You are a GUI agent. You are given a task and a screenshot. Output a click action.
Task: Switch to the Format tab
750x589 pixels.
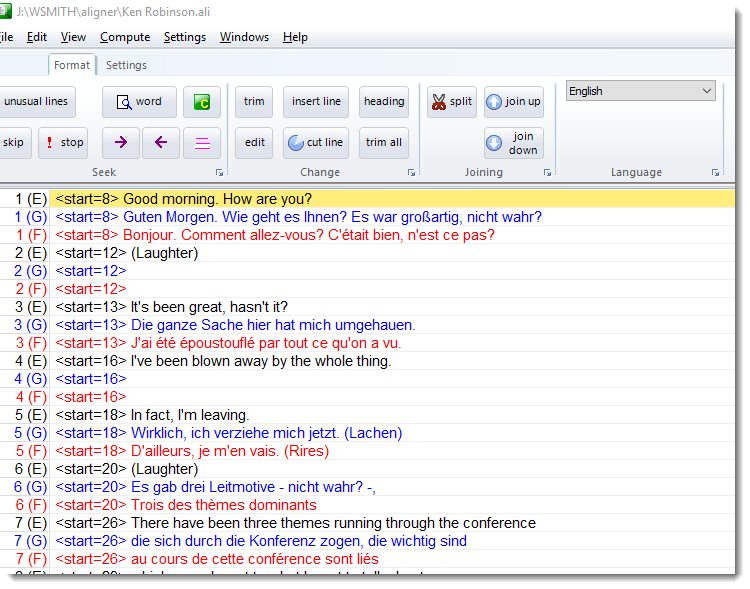pyautogui.click(x=72, y=65)
